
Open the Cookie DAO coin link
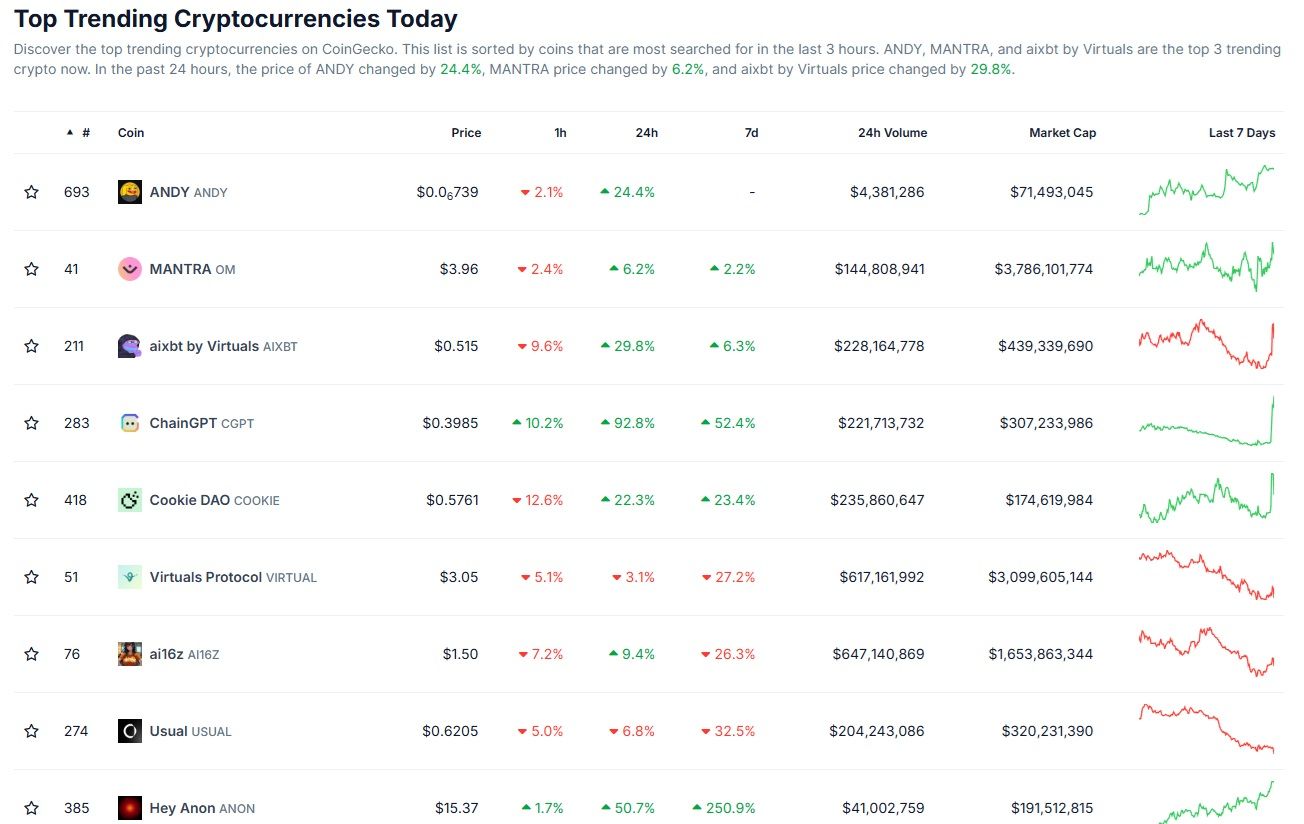tap(190, 500)
